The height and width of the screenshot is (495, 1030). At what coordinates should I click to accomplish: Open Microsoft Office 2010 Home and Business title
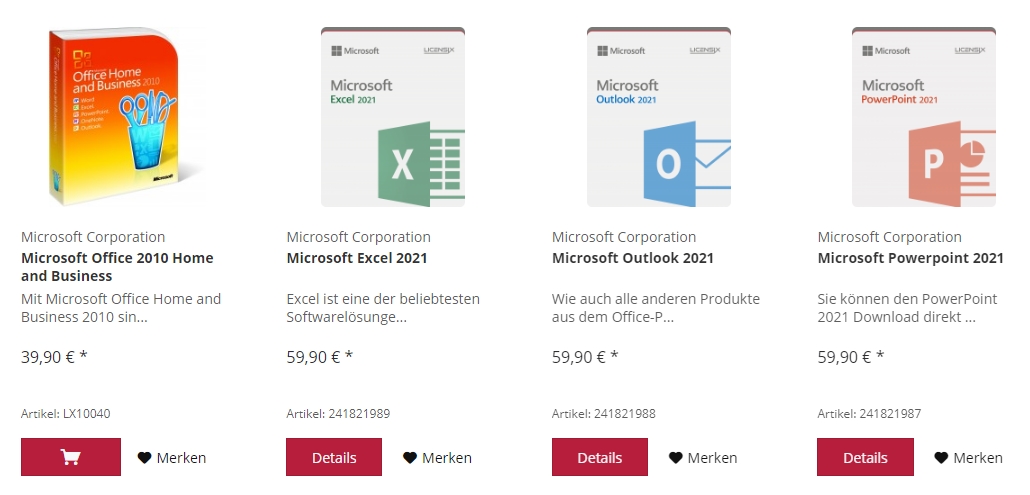click(117, 267)
